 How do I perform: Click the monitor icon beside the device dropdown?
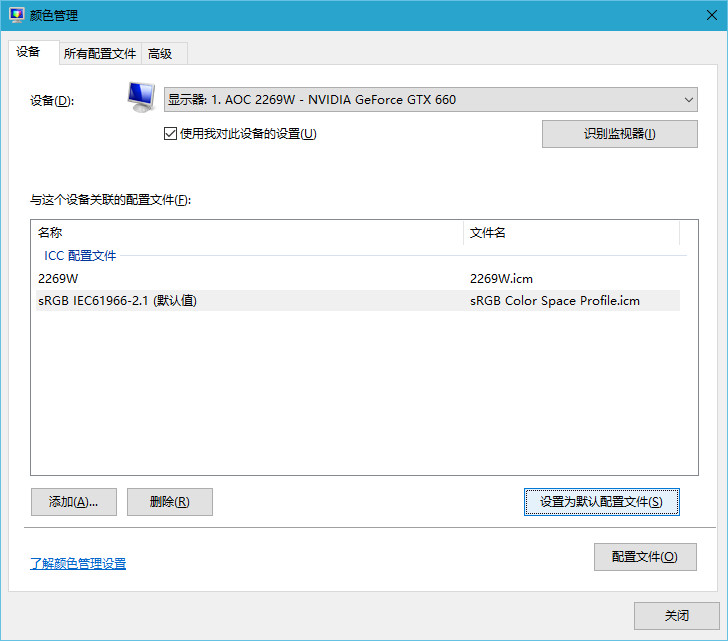141,97
